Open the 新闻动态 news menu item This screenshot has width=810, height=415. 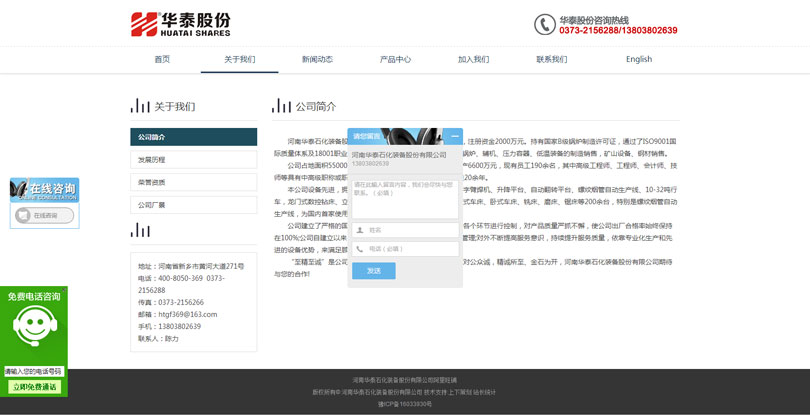[317, 59]
